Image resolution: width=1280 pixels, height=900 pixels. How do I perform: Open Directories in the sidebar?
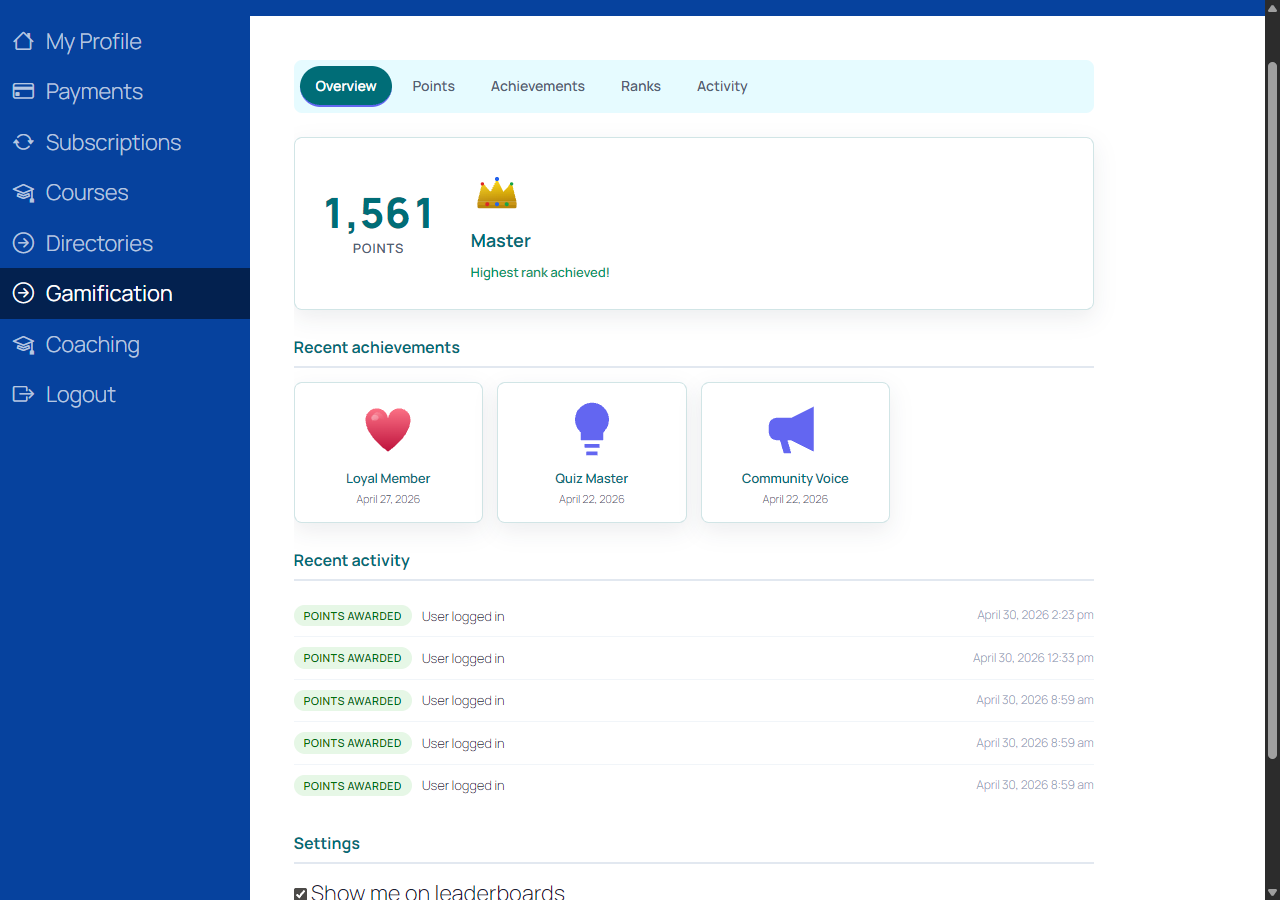pyautogui.click(x=125, y=243)
